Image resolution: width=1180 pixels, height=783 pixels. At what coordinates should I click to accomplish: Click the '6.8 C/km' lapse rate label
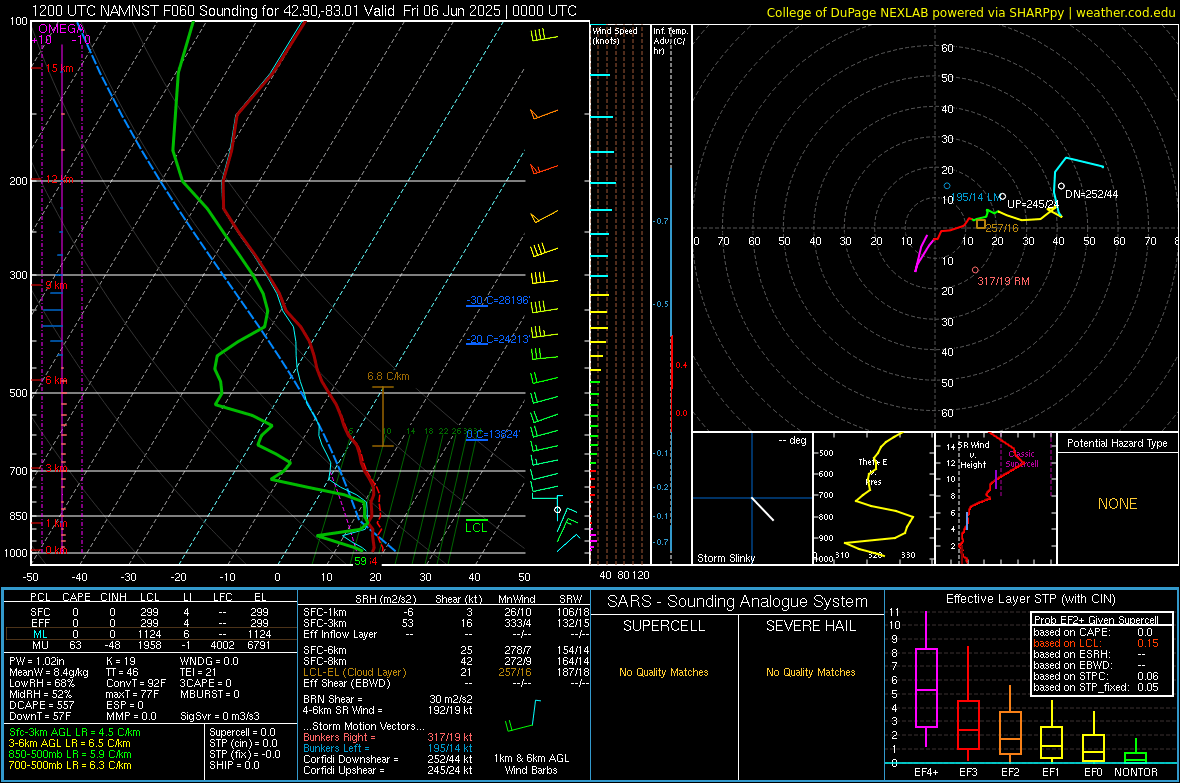[388, 376]
